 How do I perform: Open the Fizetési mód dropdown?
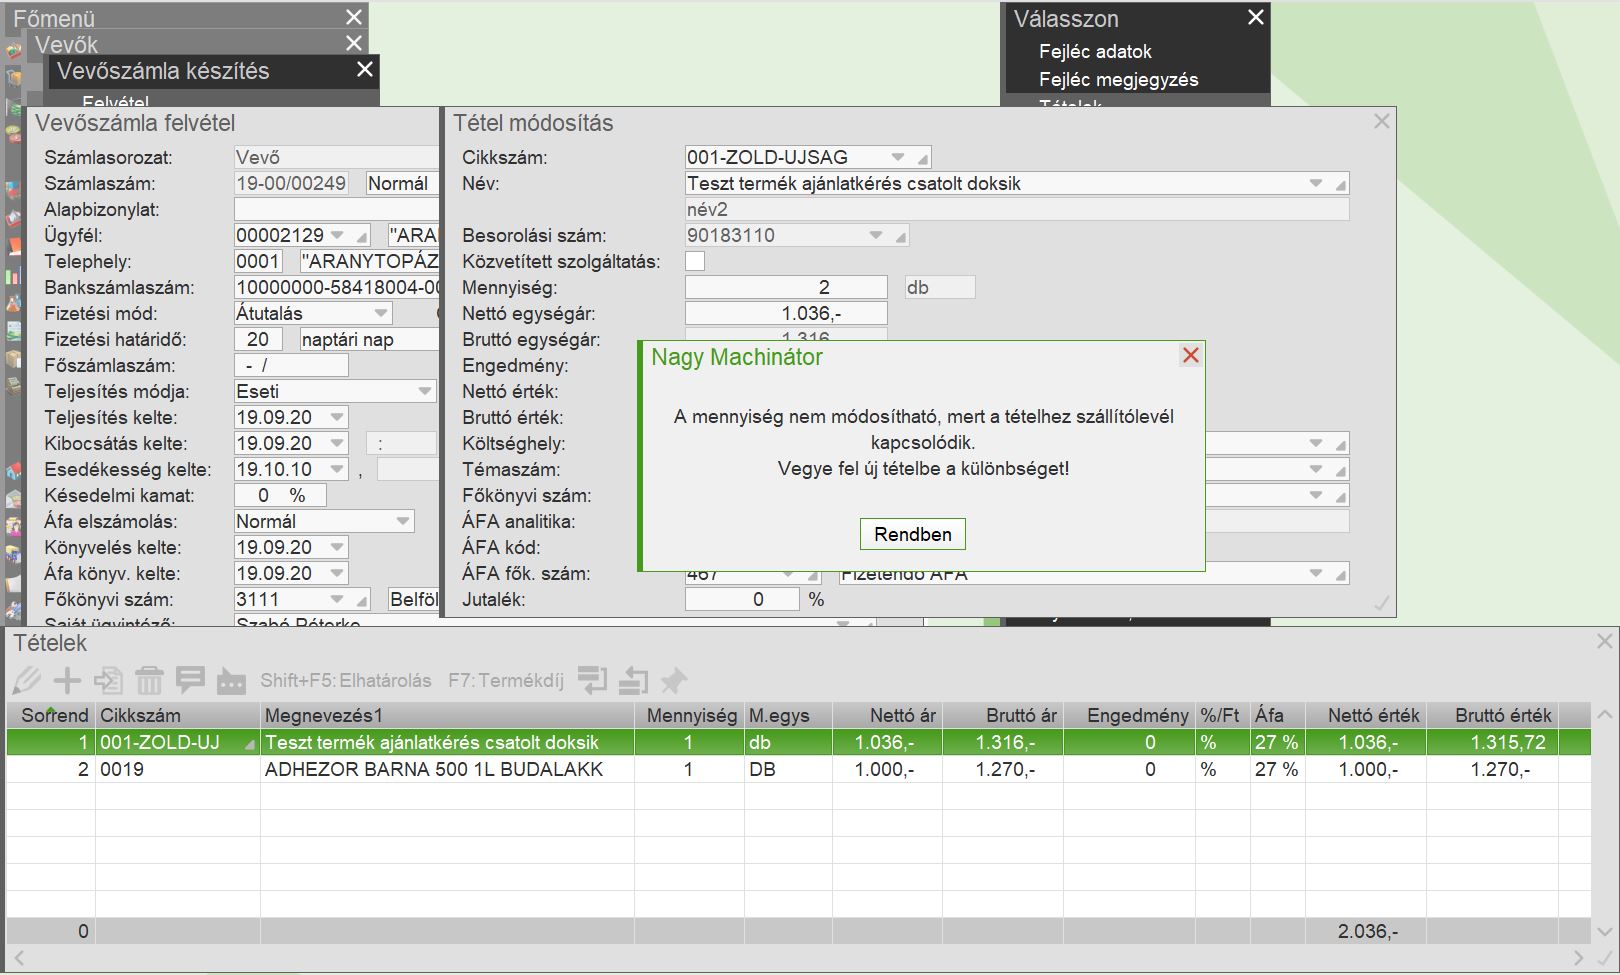pos(380,314)
